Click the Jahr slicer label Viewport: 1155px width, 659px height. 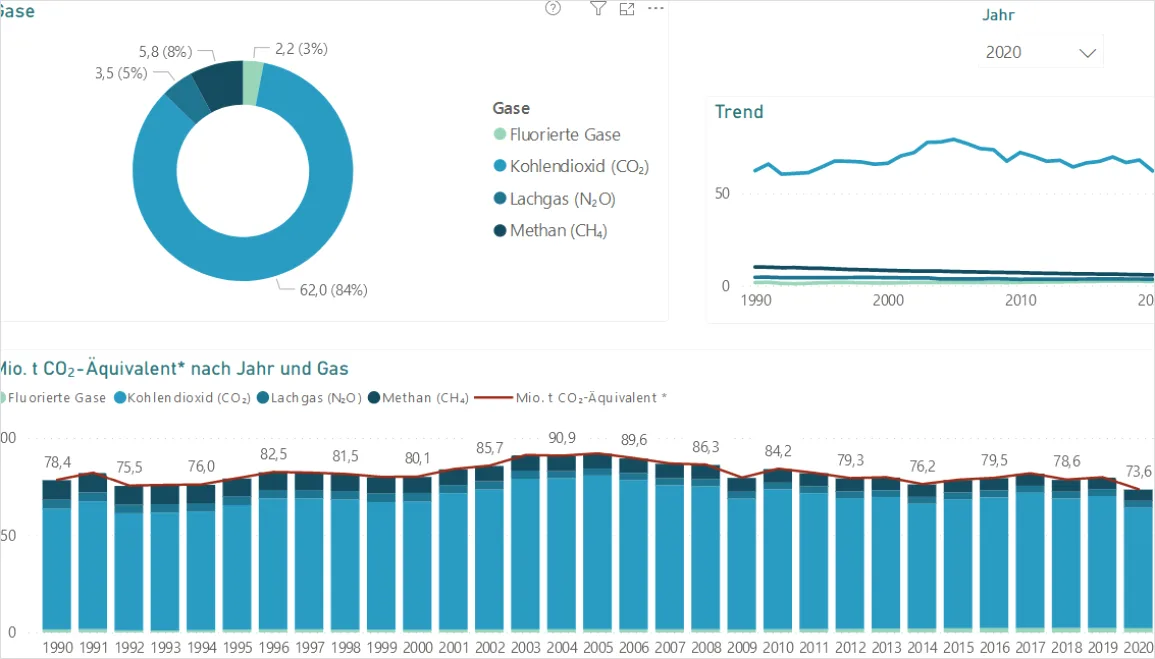[x=998, y=15]
